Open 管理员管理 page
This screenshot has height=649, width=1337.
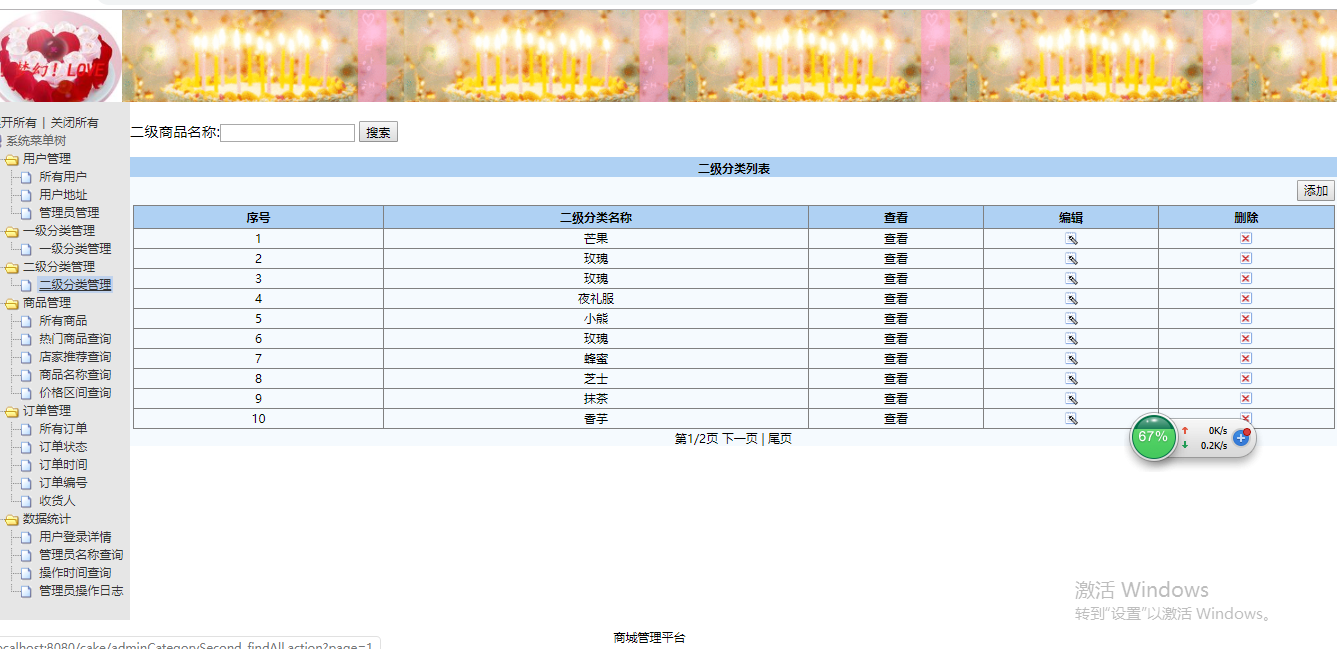pos(69,213)
